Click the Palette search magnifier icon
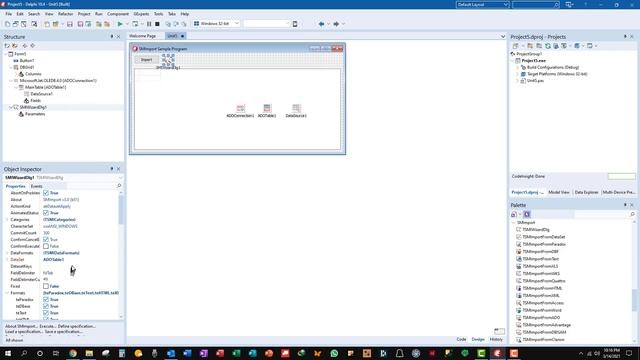 [633, 214]
